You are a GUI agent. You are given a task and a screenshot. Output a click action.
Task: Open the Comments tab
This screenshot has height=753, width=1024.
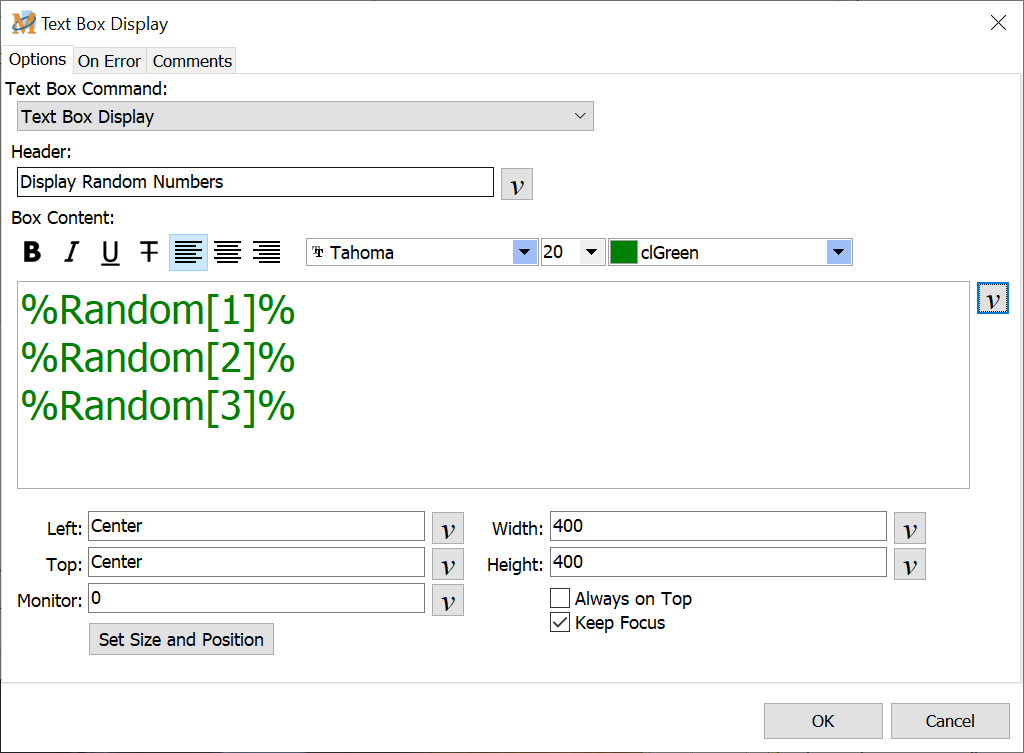click(x=192, y=61)
